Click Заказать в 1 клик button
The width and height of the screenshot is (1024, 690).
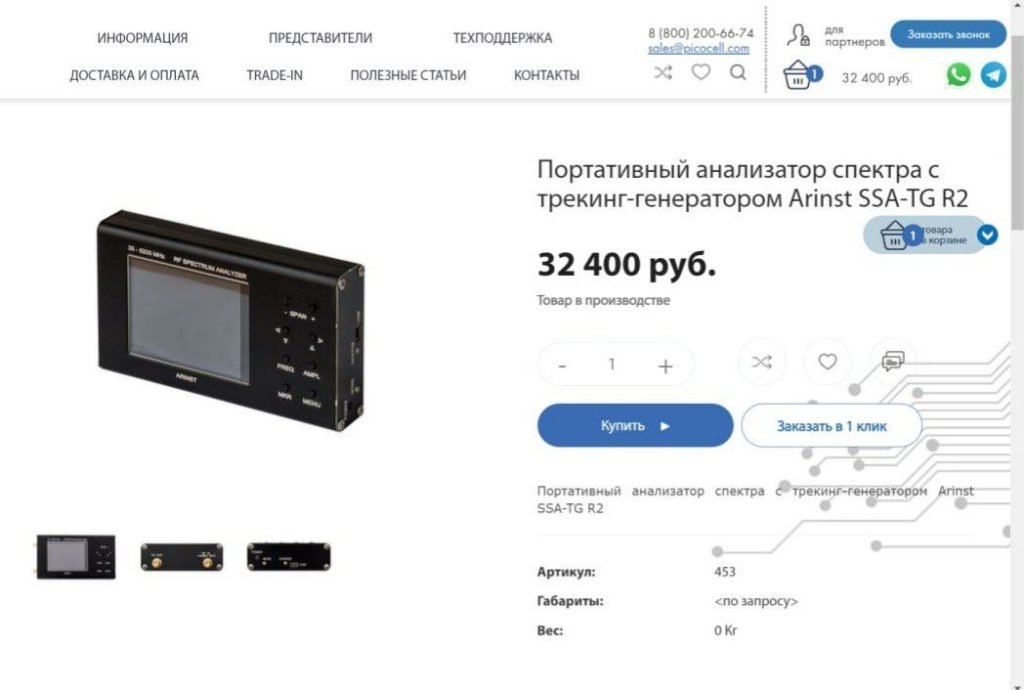[831, 426]
